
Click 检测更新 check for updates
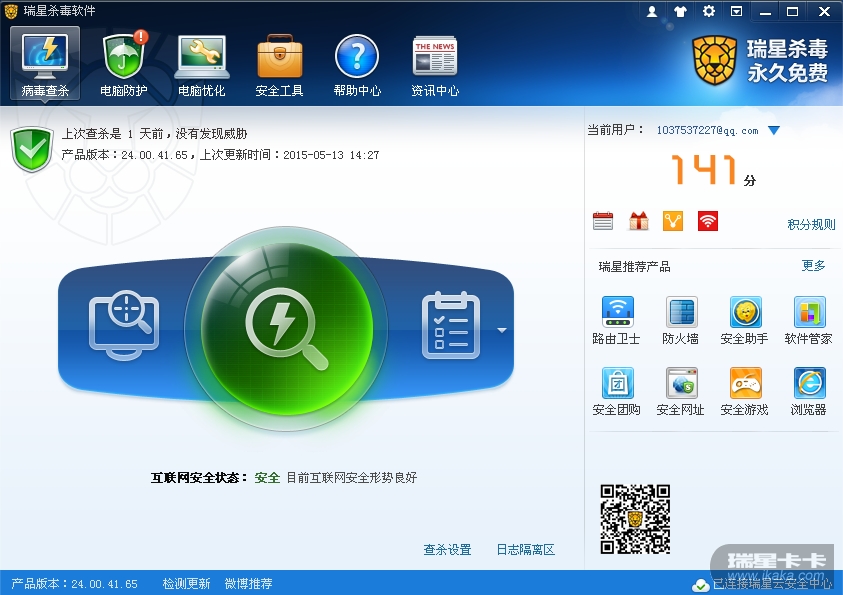(187, 584)
